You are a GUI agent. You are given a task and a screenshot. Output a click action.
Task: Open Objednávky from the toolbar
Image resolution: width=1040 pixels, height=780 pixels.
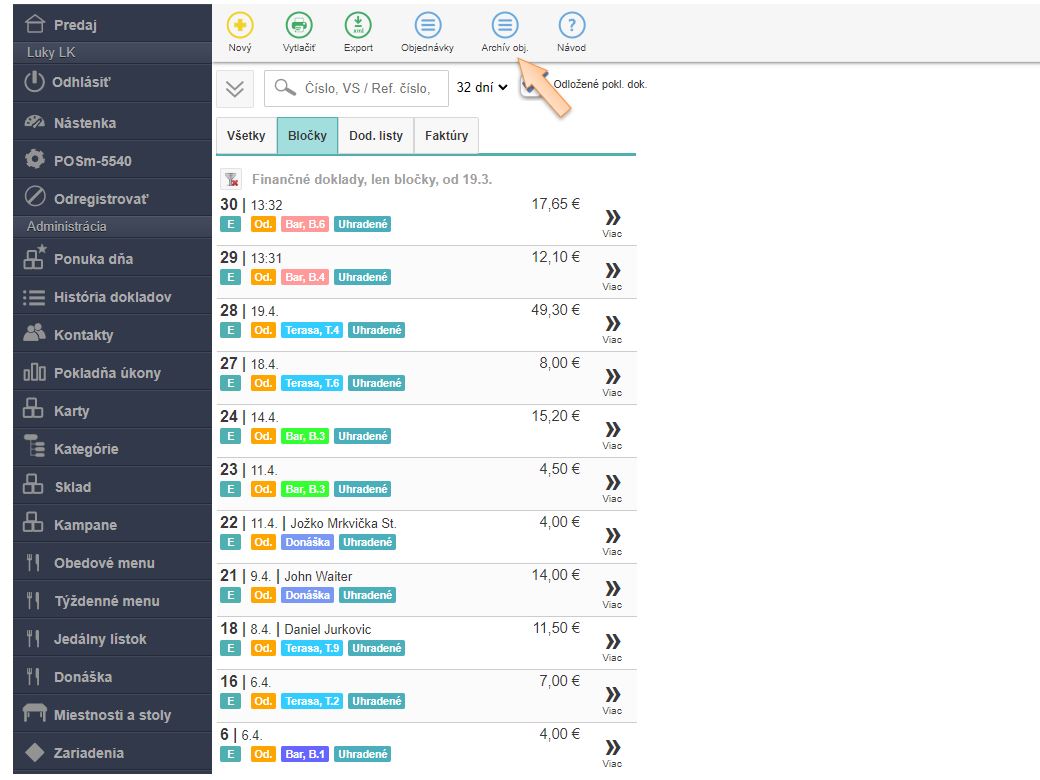(x=427, y=26)
